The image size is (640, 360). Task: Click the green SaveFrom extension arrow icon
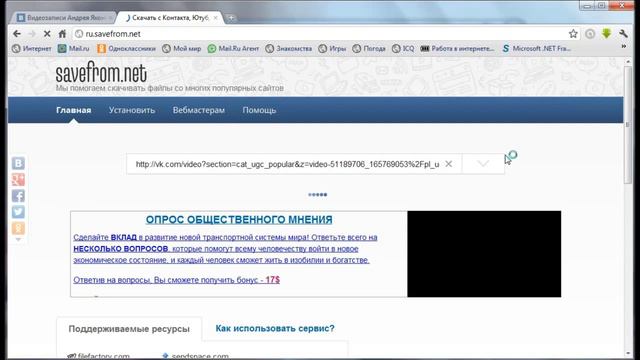pyautogui.click(x=607, y=34)
